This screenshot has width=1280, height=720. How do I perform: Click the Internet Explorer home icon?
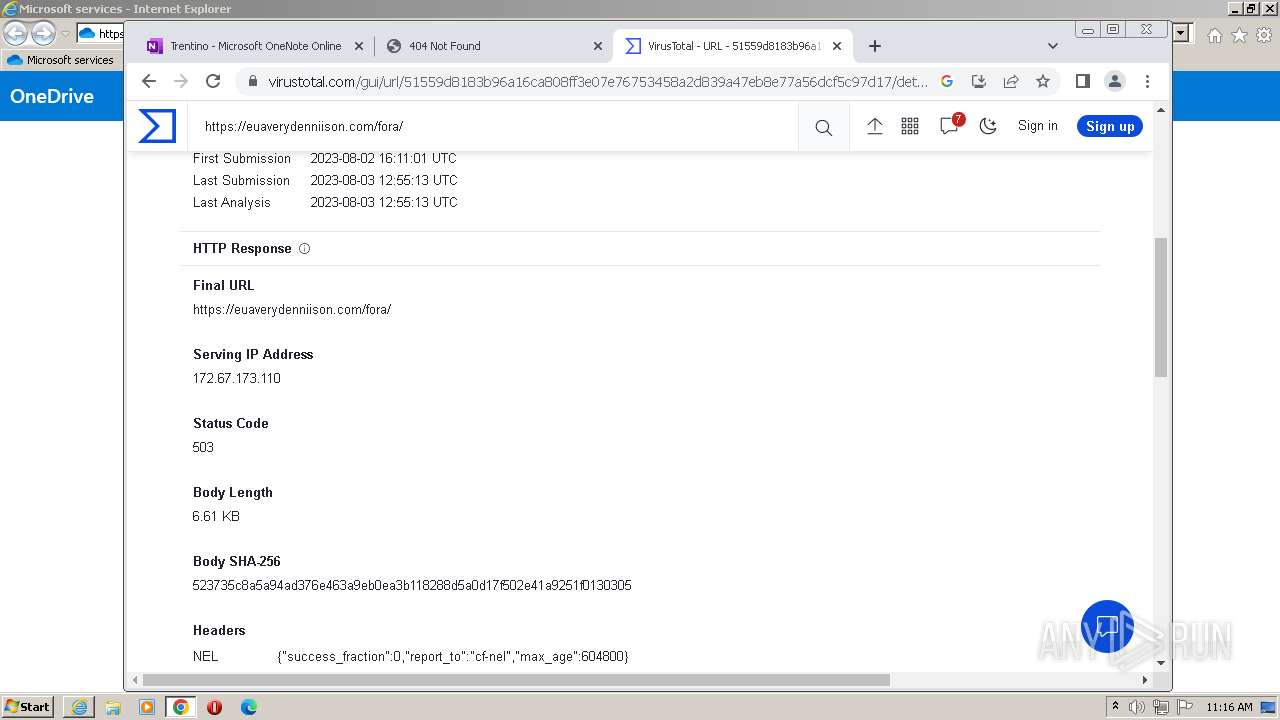1214,35
